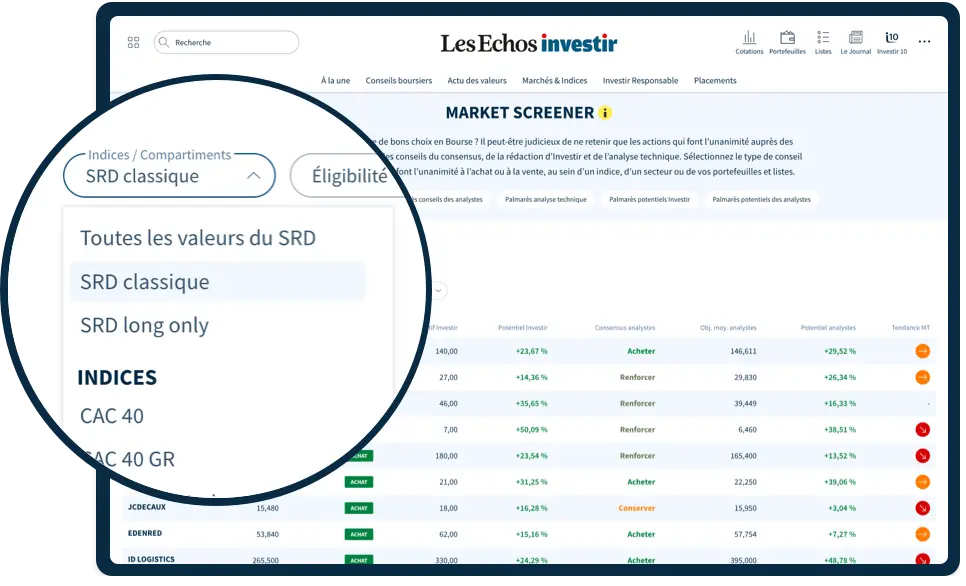Open the Investir 10 section
966x586 pixels.
pos(891,40)
